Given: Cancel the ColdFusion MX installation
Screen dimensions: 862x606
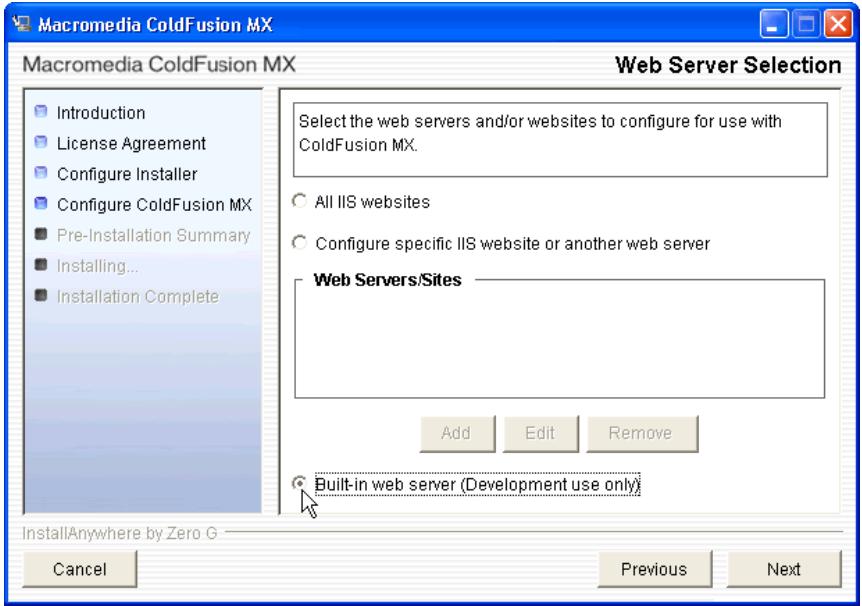Looking at the screenshot, I should coord(80,569).
